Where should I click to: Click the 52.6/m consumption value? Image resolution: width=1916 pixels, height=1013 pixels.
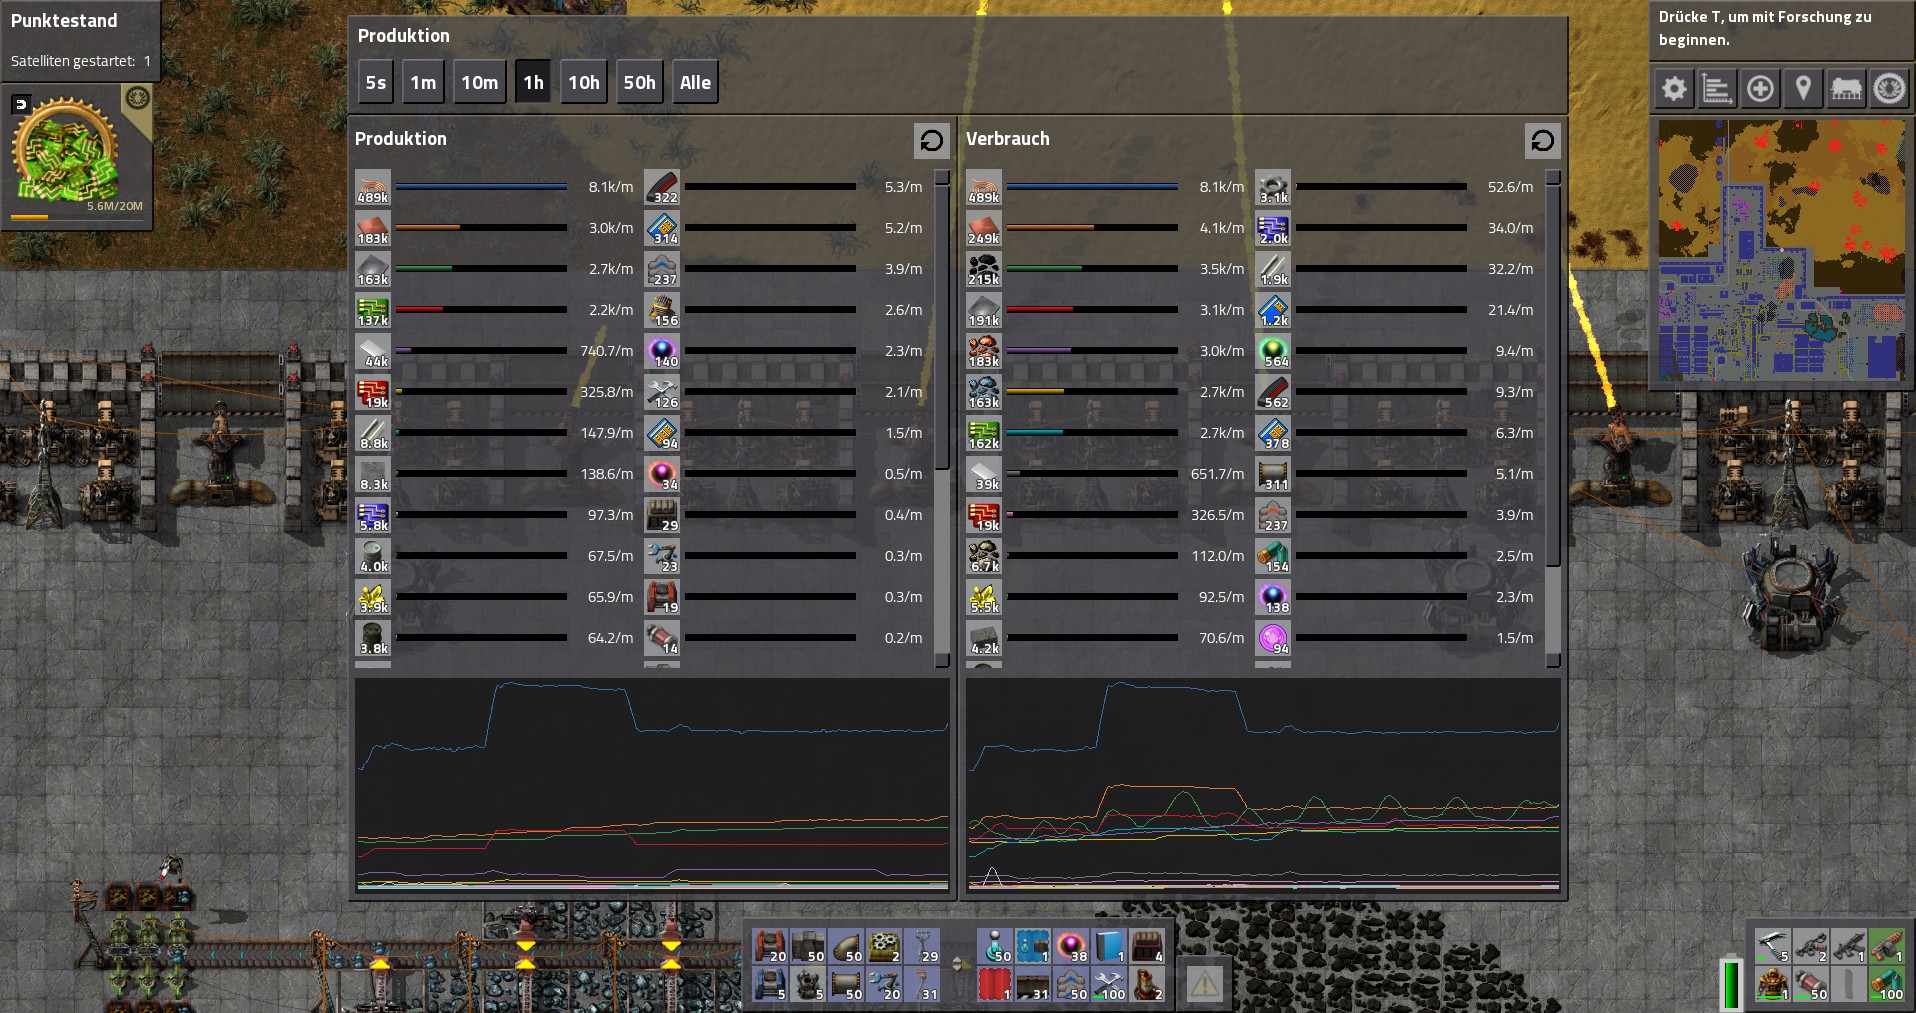[1510, 187]
